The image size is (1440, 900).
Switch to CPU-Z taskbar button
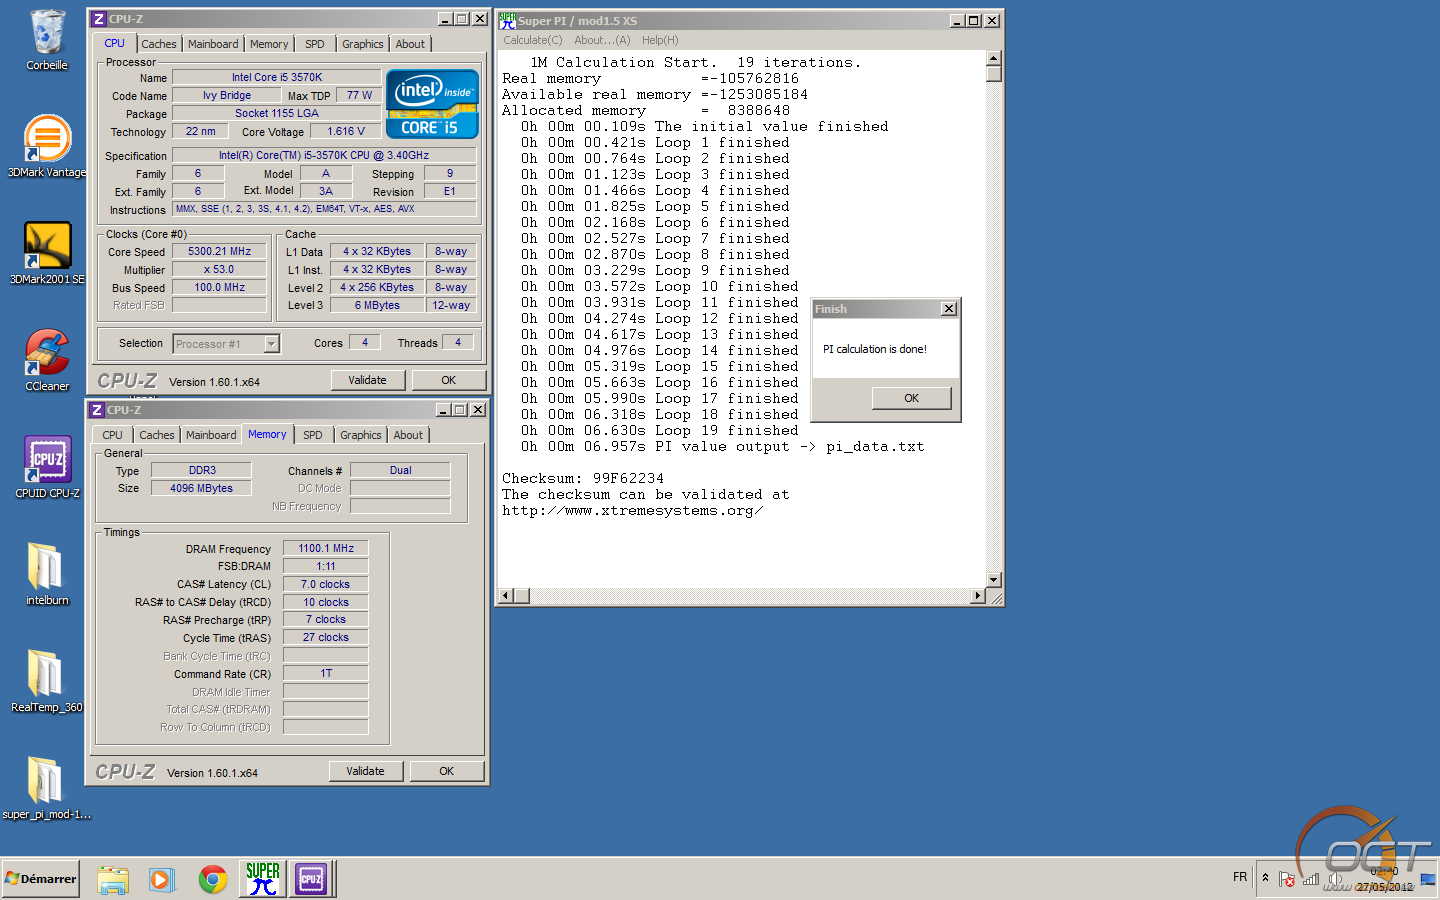click(311, 879)
